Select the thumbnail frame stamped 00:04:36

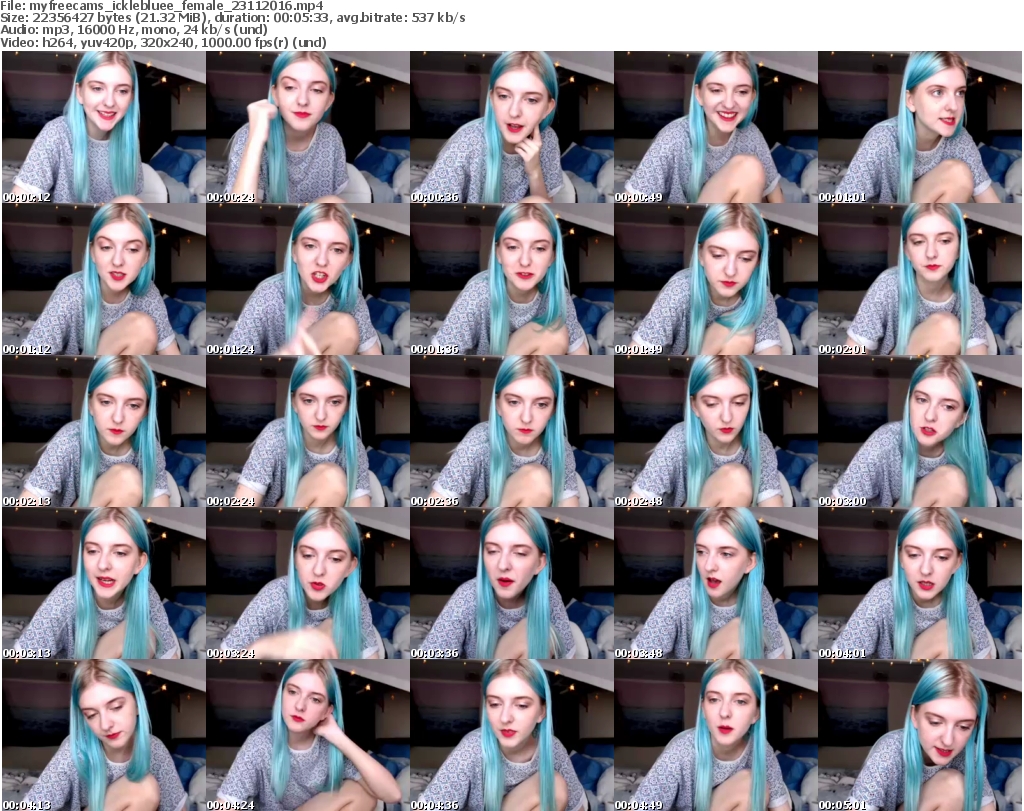coord(512,735)
